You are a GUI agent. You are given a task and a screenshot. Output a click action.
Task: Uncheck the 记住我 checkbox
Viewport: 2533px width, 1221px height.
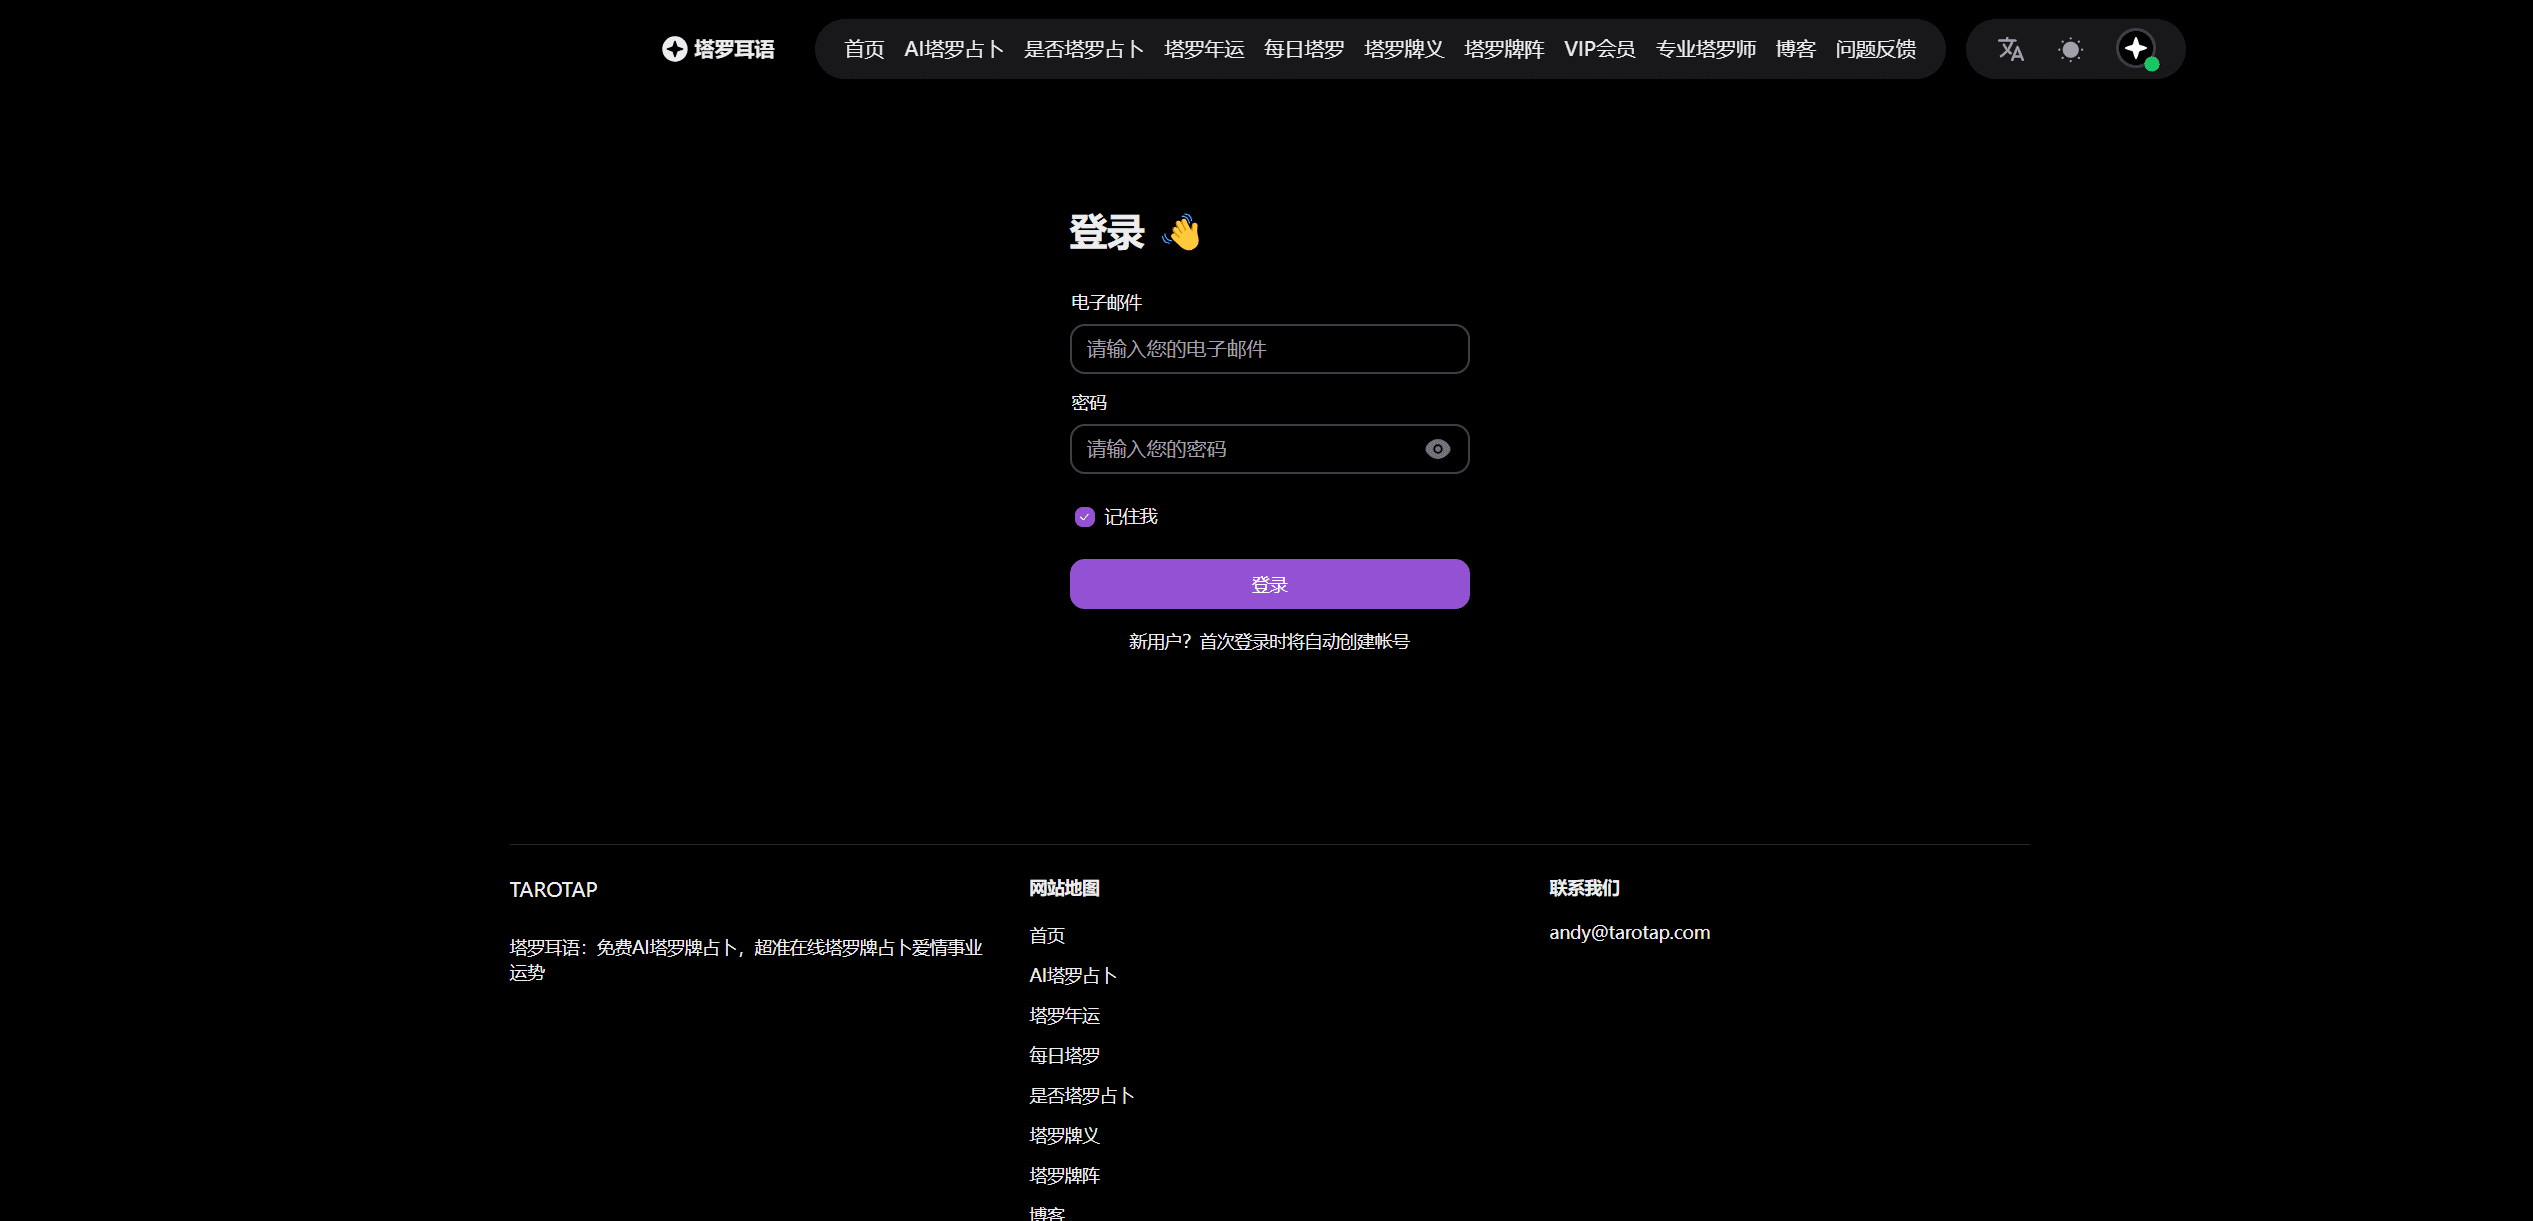click(1084, 517)
